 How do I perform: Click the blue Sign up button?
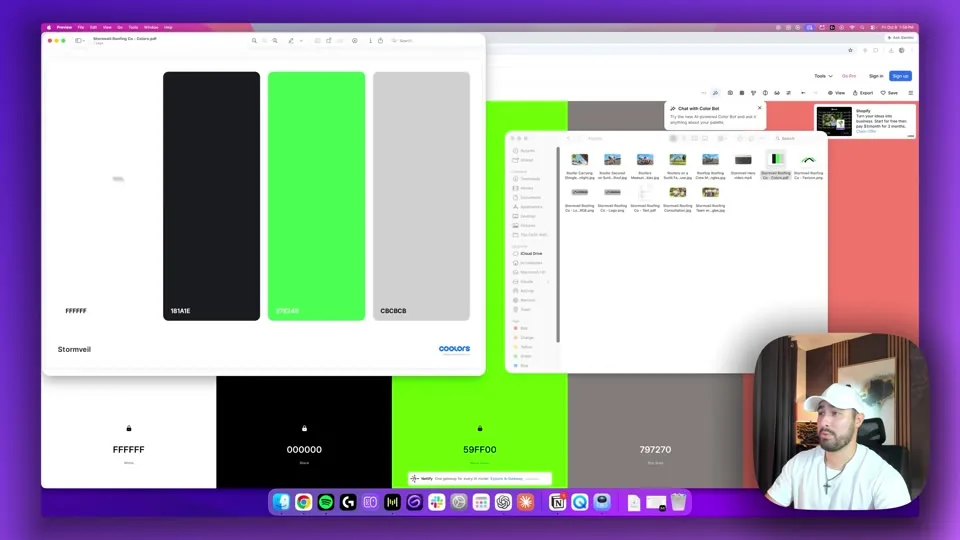tap(900, 76)
